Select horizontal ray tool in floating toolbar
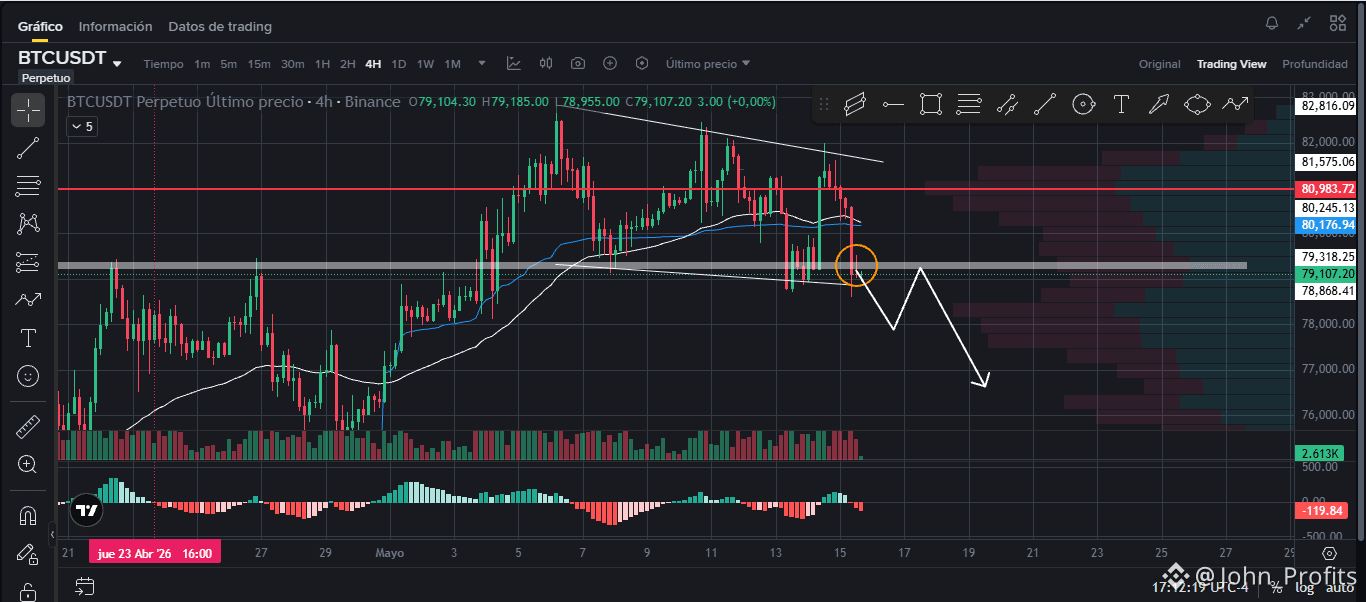Image resolution: width=1366 pixels, height=602 pixels. point(893,104)
